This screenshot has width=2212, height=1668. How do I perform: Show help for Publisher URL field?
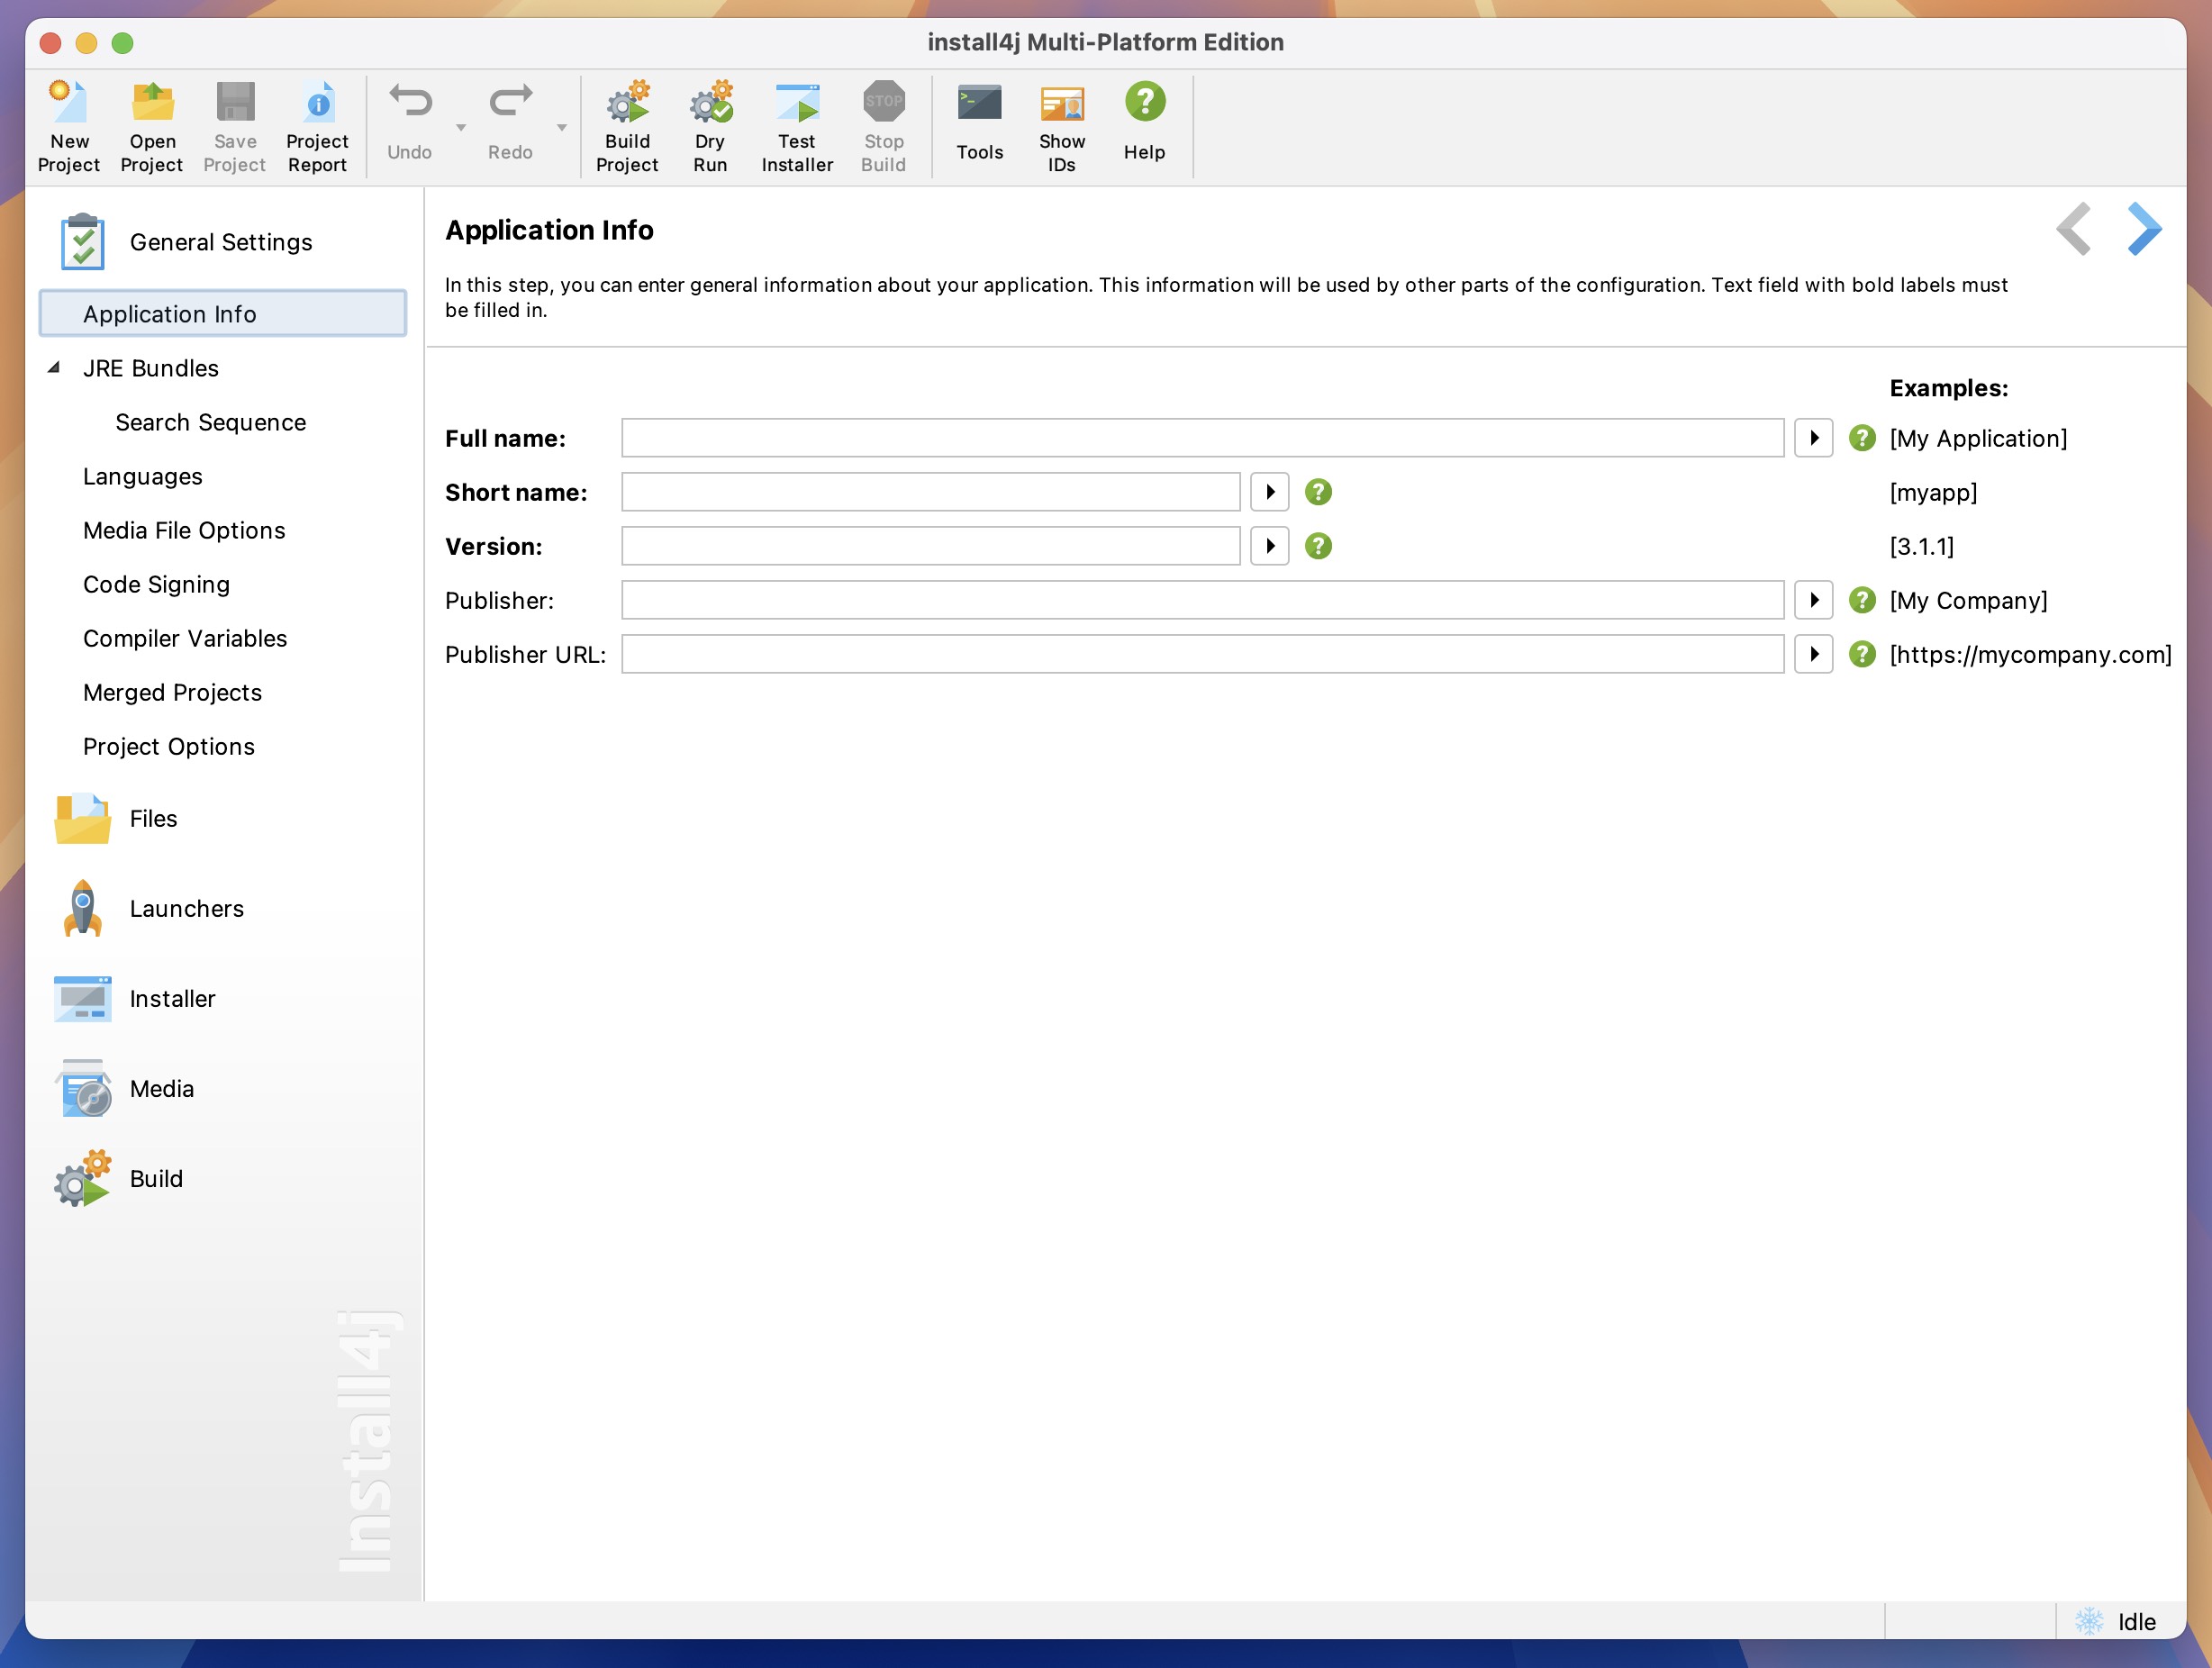click(x=1861, y=654)
